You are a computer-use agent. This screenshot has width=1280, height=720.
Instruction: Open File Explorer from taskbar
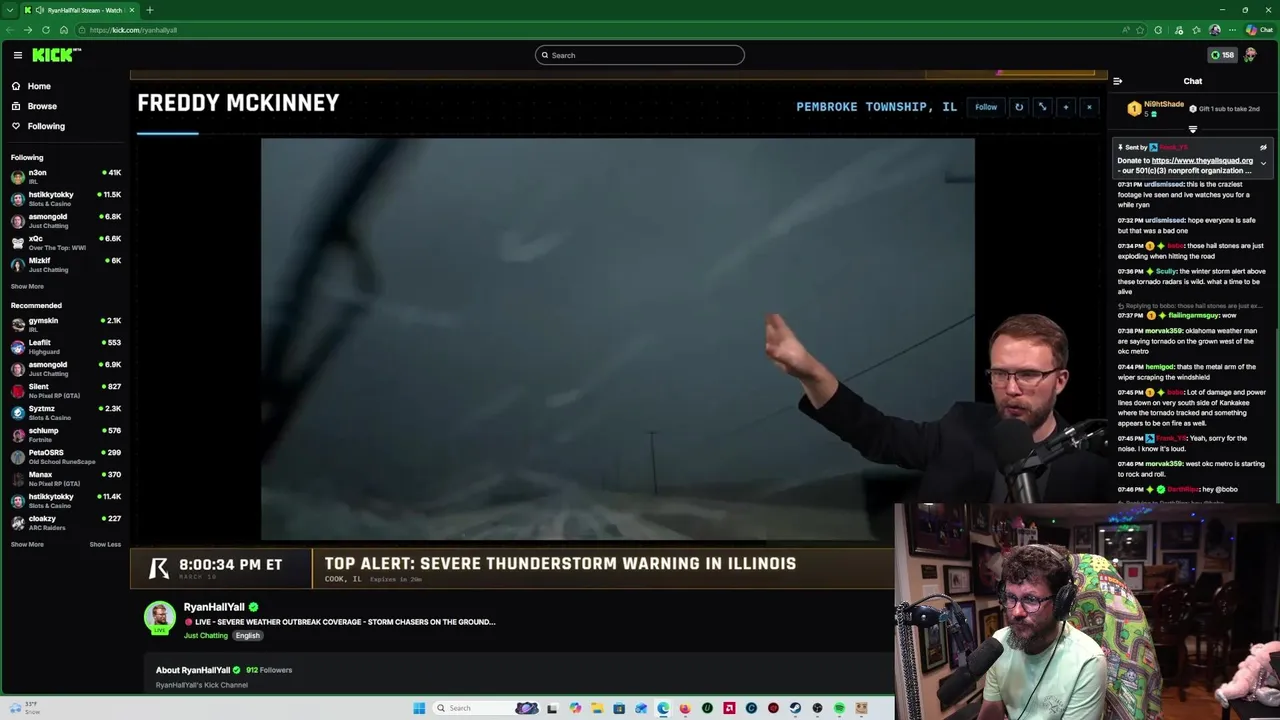pos(597,708)
